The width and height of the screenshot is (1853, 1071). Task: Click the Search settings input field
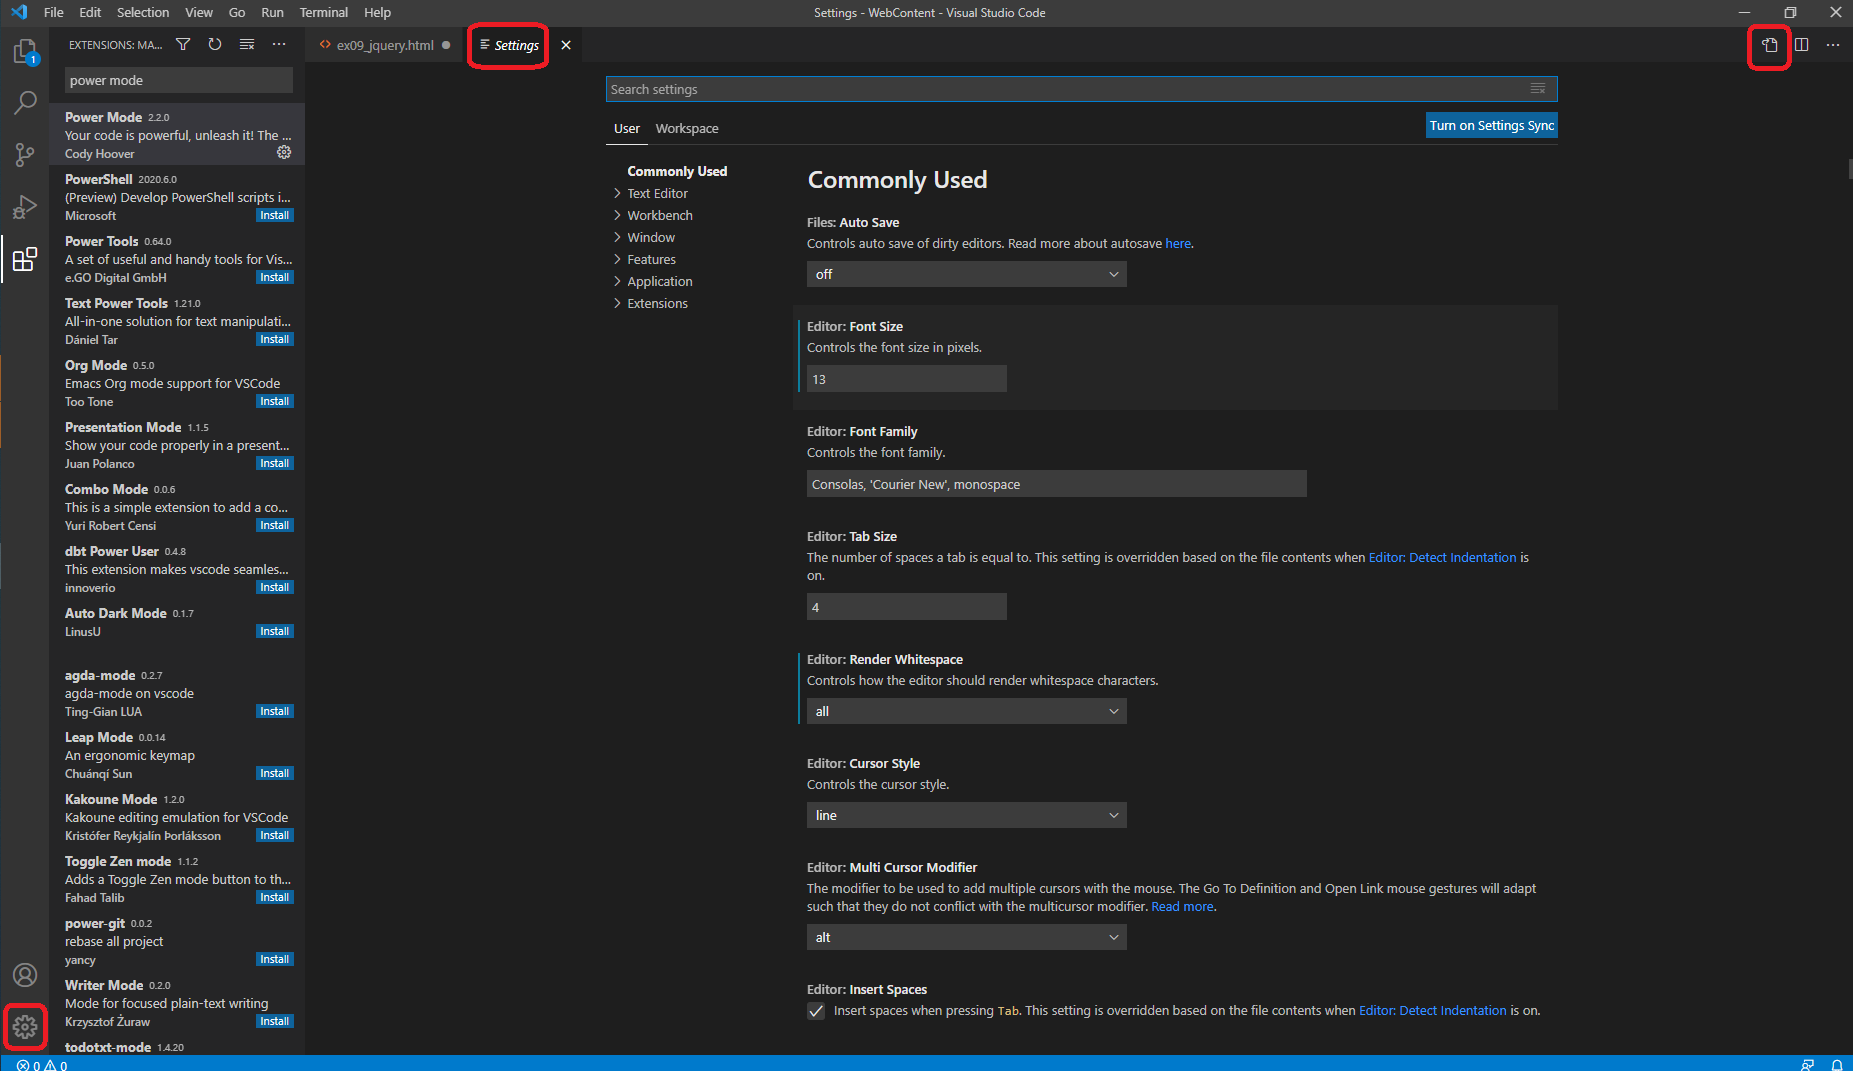(1081, 89)
